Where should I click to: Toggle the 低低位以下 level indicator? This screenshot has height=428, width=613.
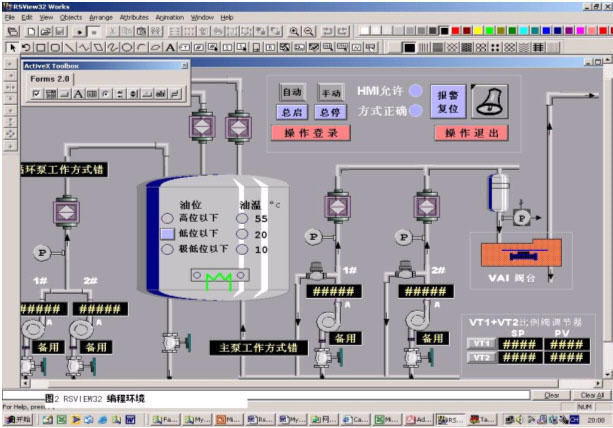167,233
